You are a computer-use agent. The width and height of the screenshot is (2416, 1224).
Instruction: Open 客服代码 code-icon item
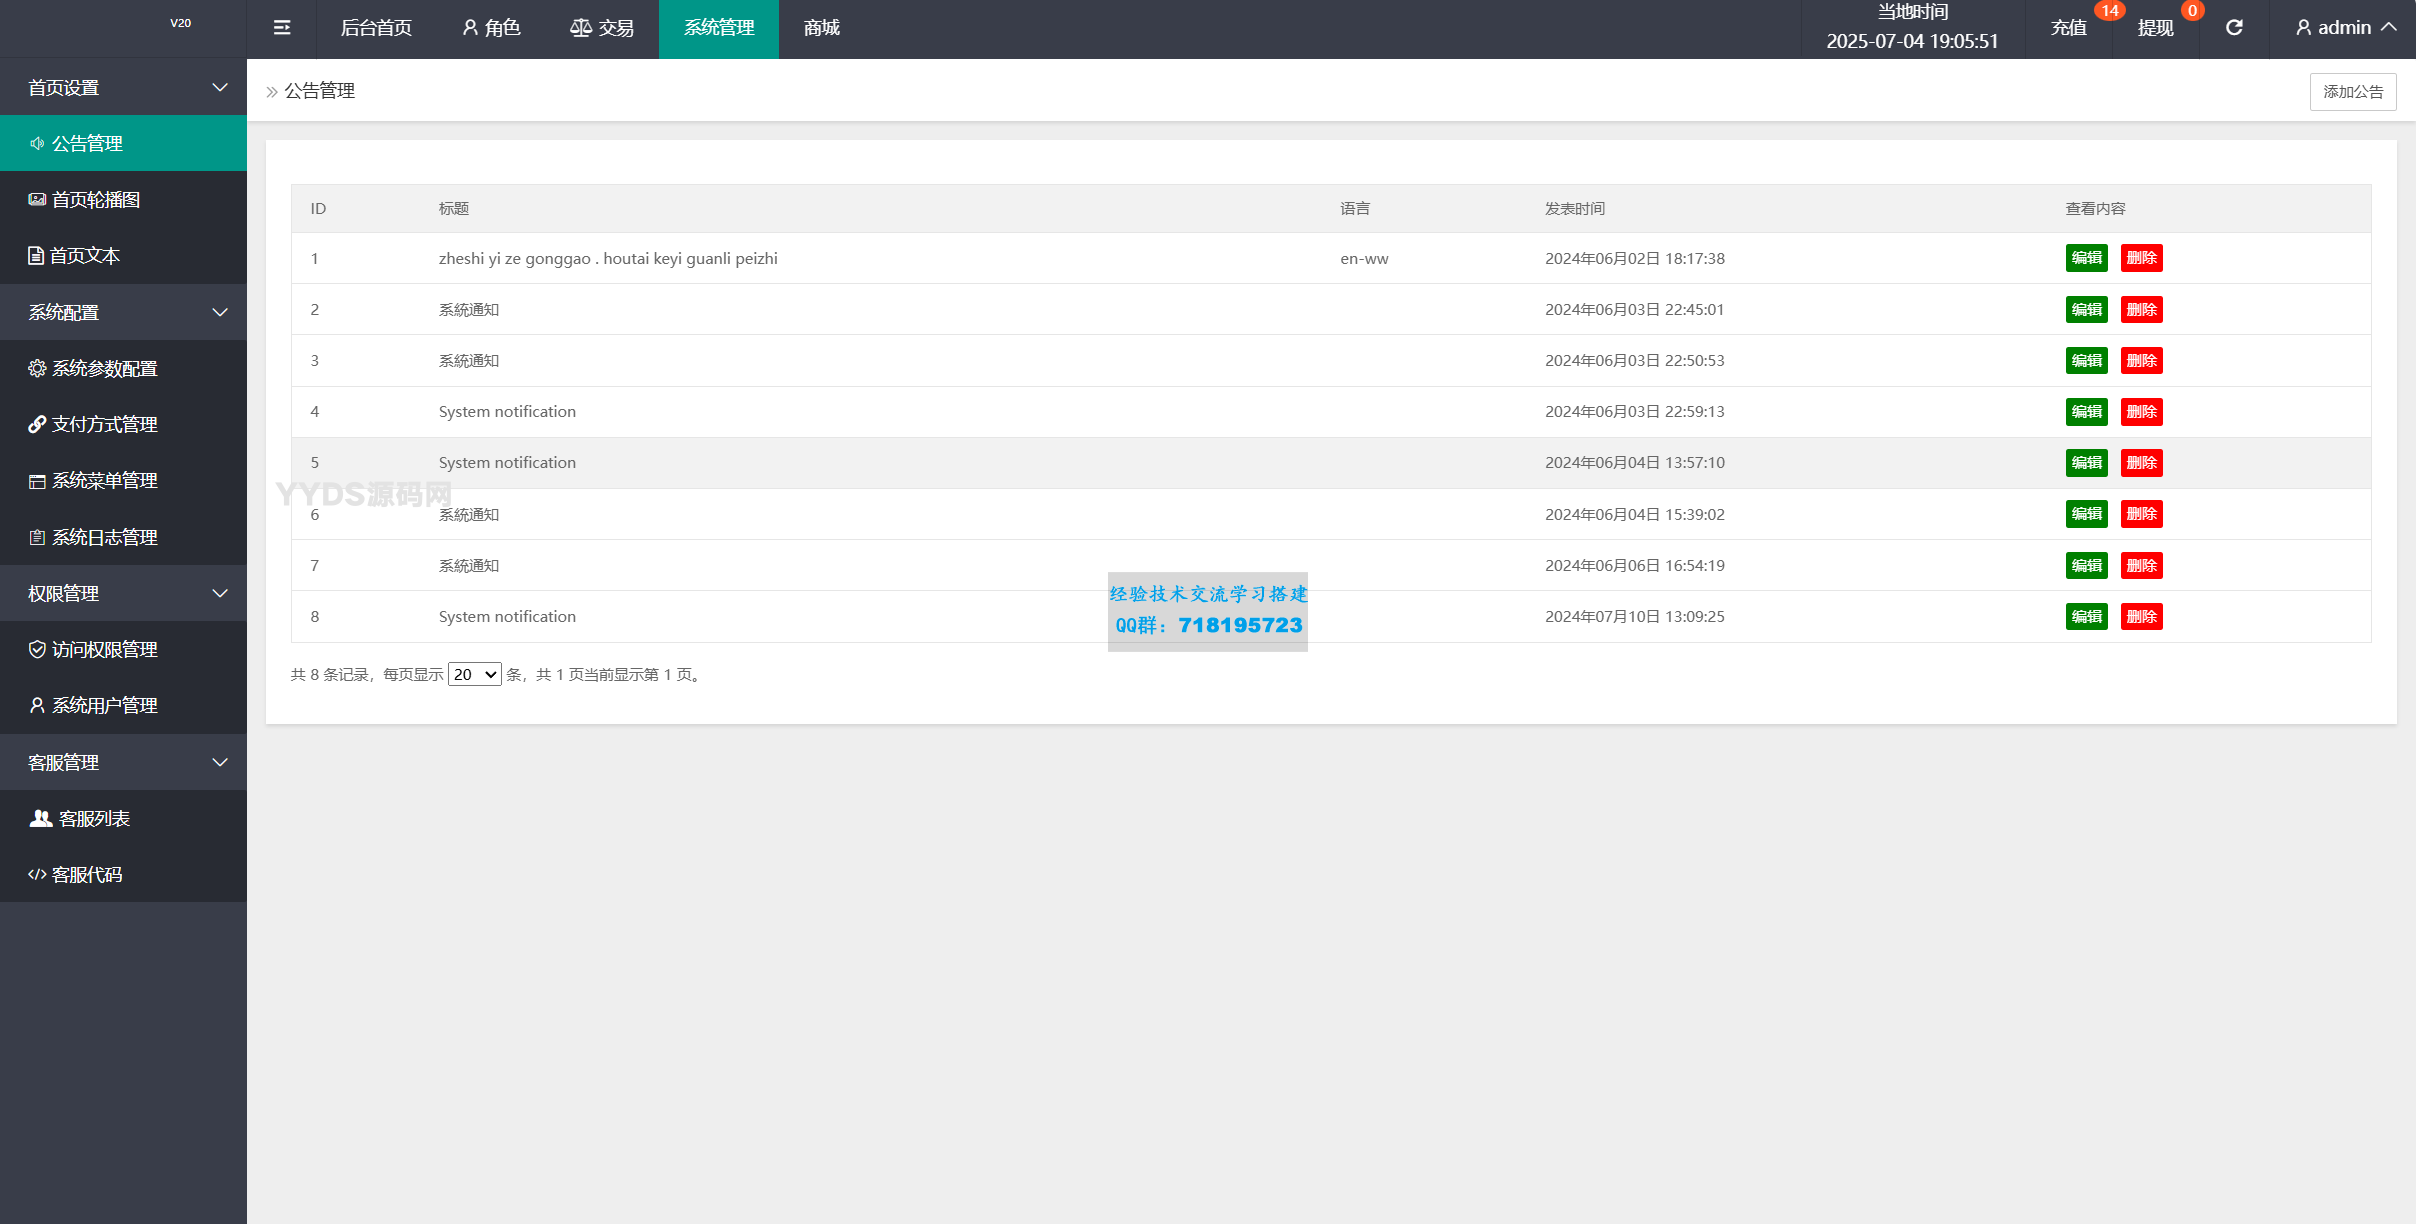[87, 875]
